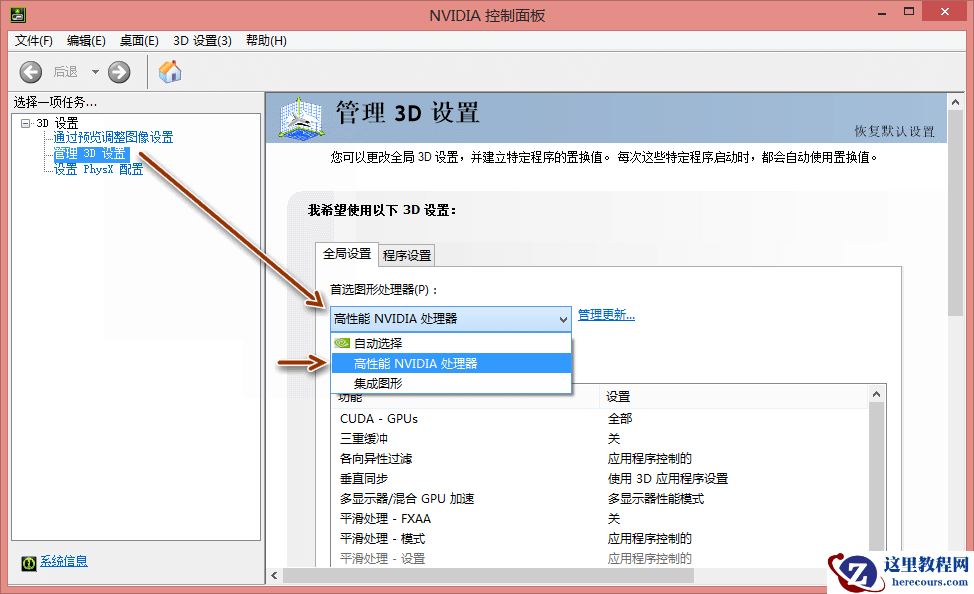The height and width of the screenshot is (594, 974).
Task: Click the system information icon
Action: (29, 563)
